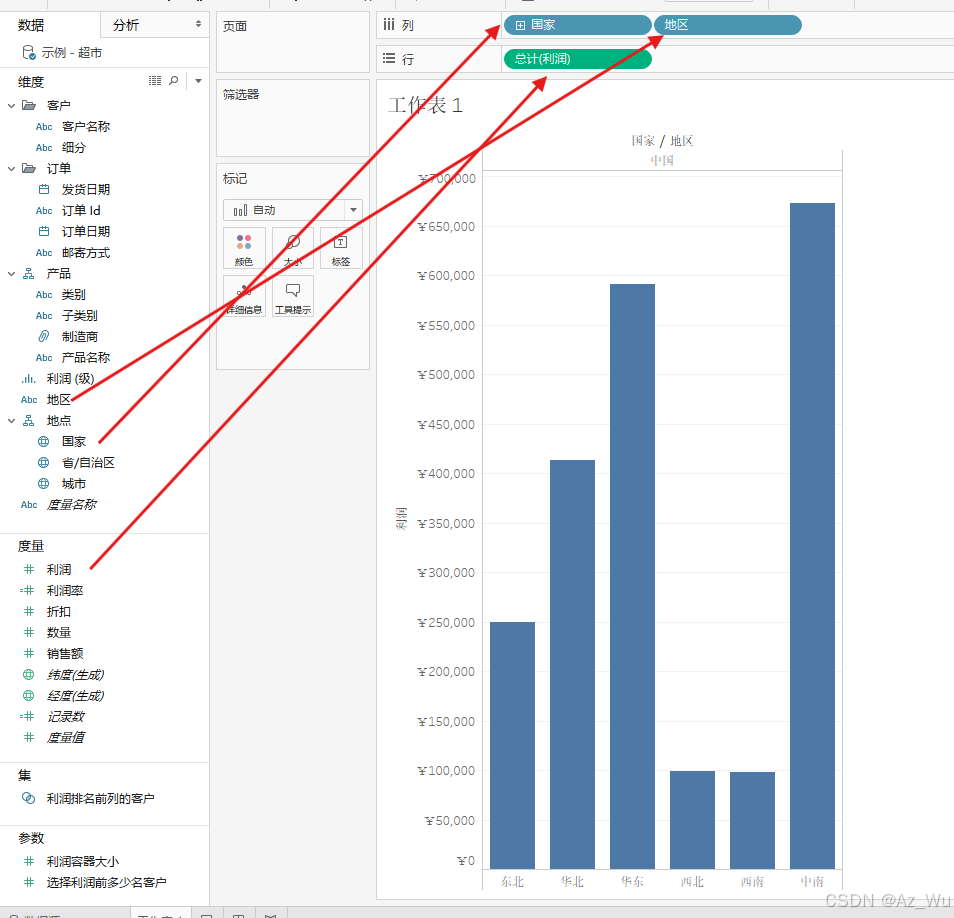Screen dimensions: 954x918
Task: Select the 地区 pill on Columns shelf
Action: click(728, 25)
